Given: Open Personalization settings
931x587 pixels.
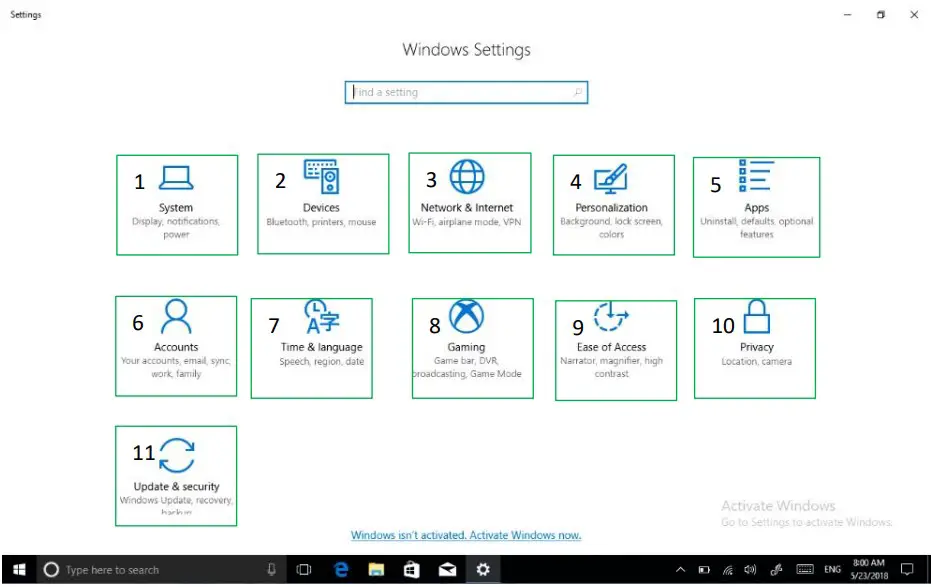Looking at the screenshot, I should pos(613,204).
